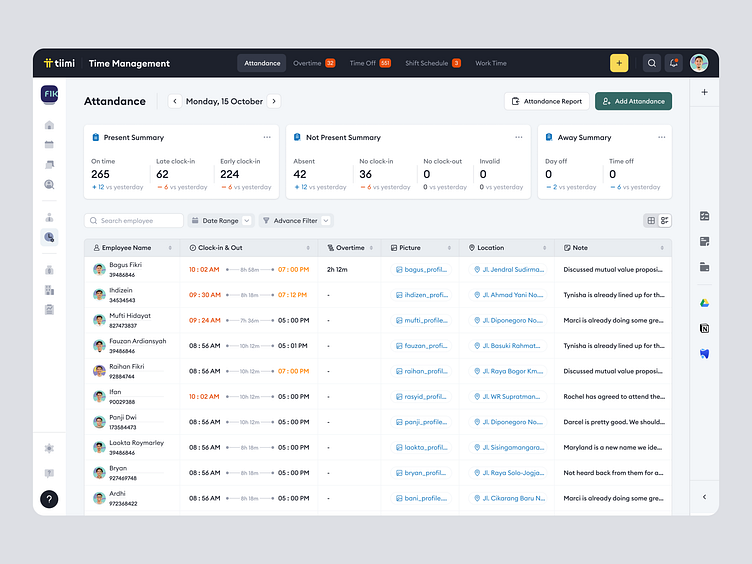This screenshot has width=752, height=564.
Task: Click the Add Attandance button
Action: [633, 101]
